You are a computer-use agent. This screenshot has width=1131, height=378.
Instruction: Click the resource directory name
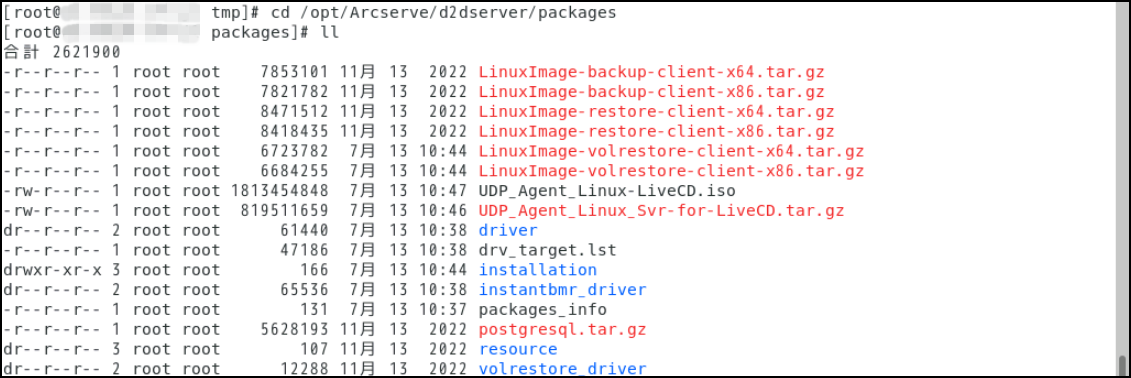tap(518, 349)
